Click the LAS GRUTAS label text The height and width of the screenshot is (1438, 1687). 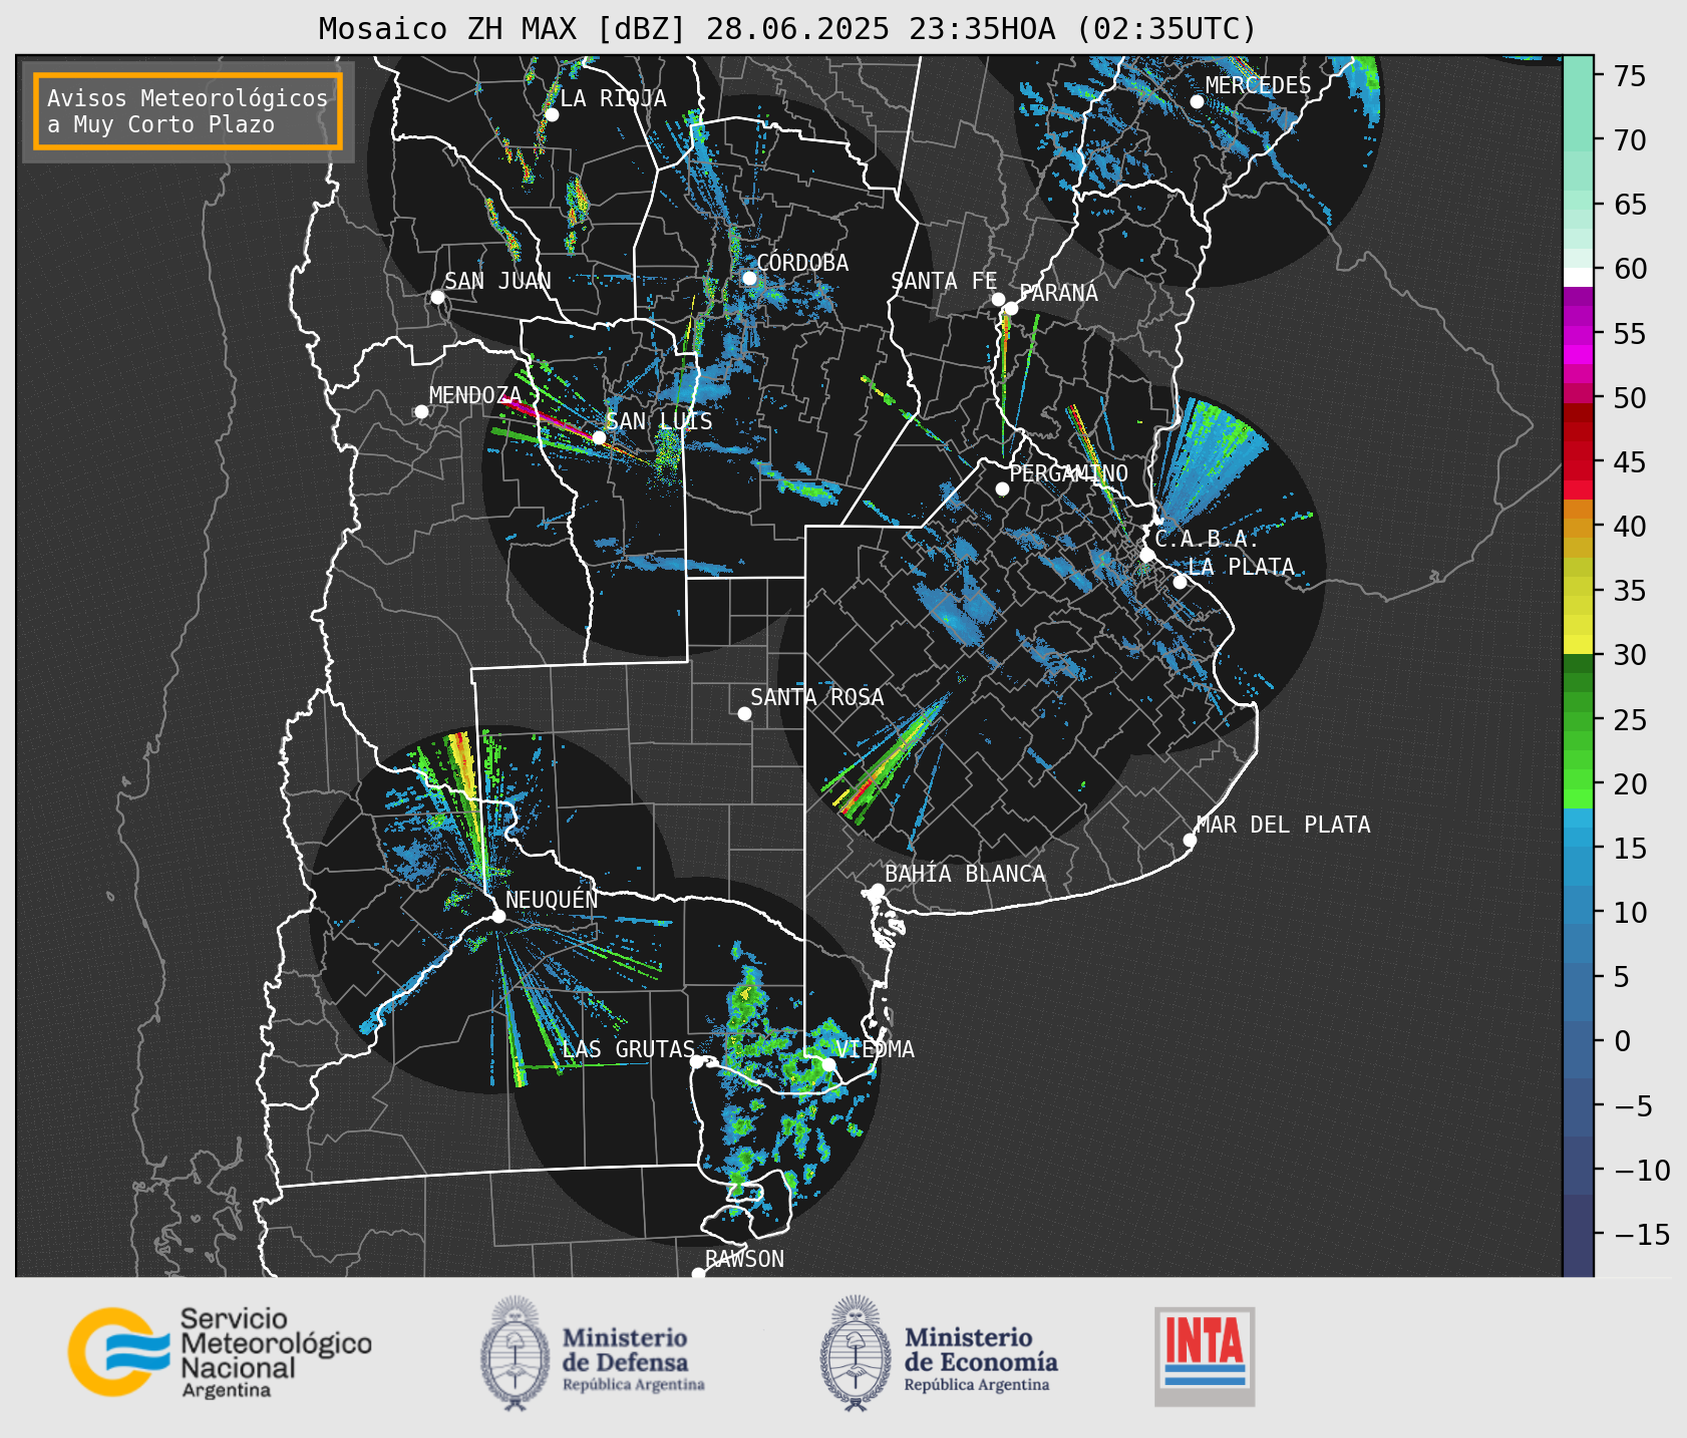(628, 1049)
